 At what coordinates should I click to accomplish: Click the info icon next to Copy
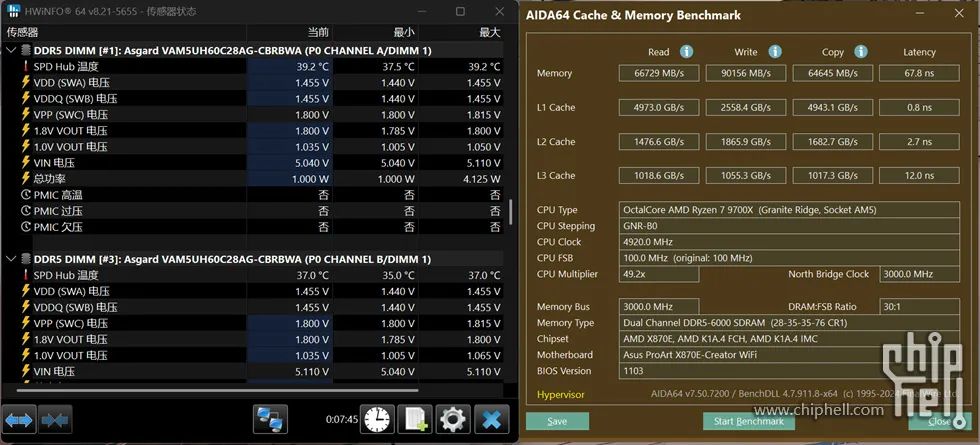(x=861, y=52)
